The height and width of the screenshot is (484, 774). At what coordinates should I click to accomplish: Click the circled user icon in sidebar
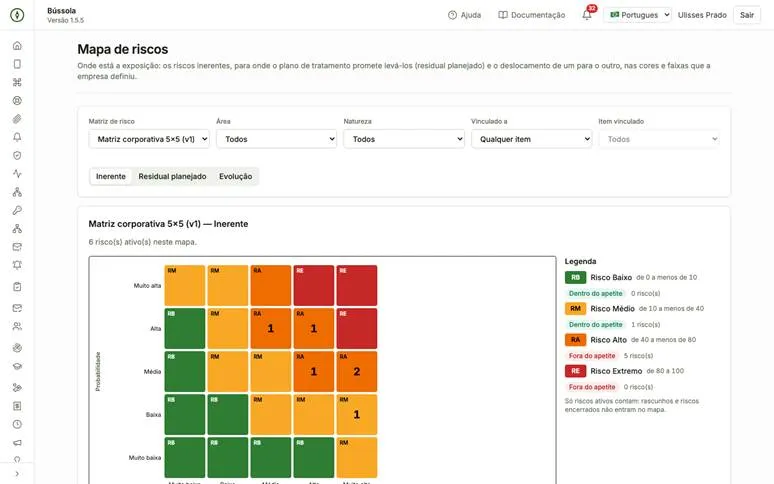[17, 101]
